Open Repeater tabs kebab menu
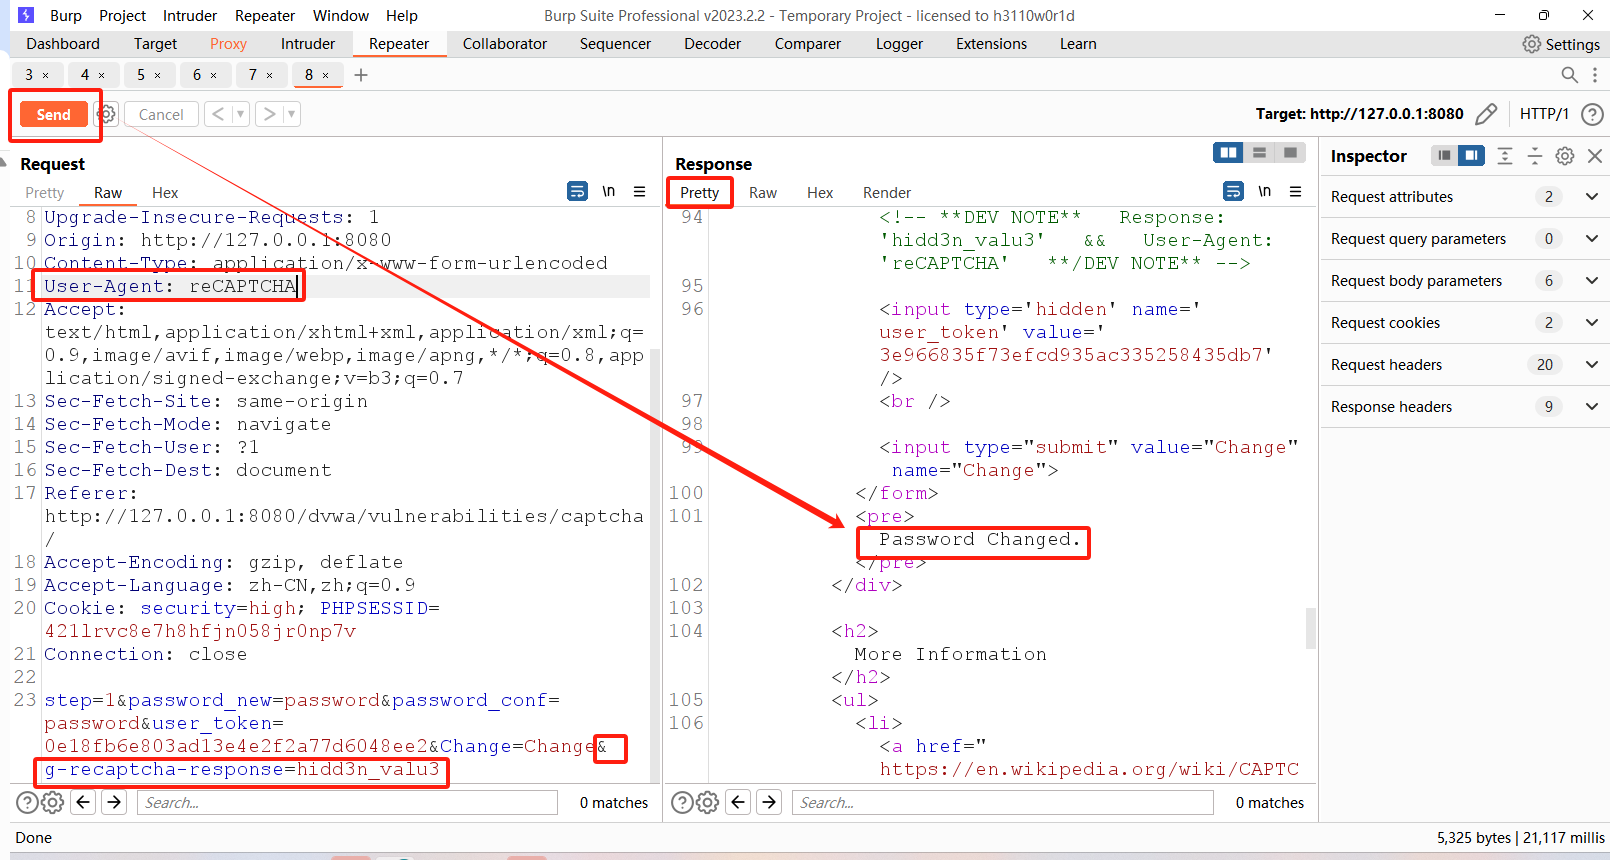1610x860 pixels. tap(1595, 75)
